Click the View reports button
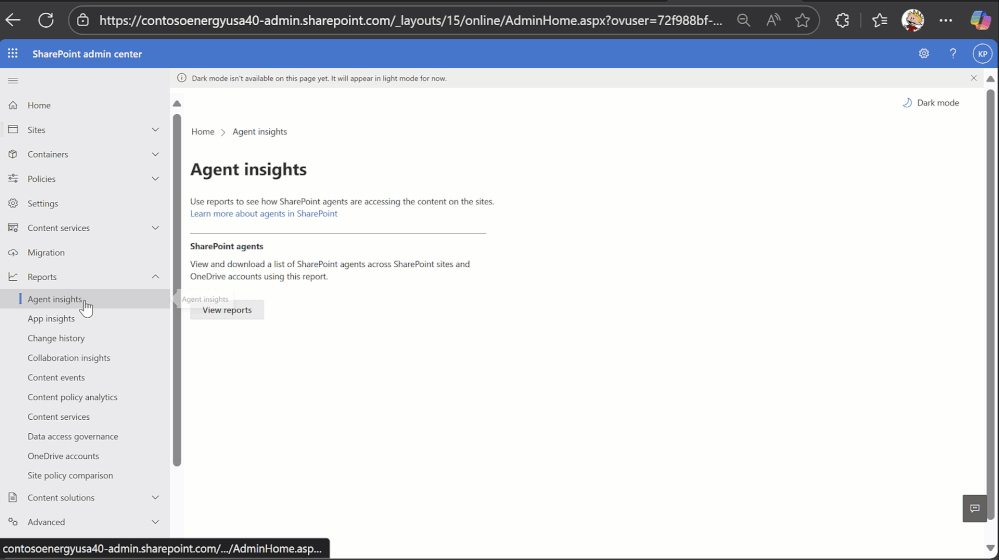Viewport: 999px width, 560px height. pos(227,310)
